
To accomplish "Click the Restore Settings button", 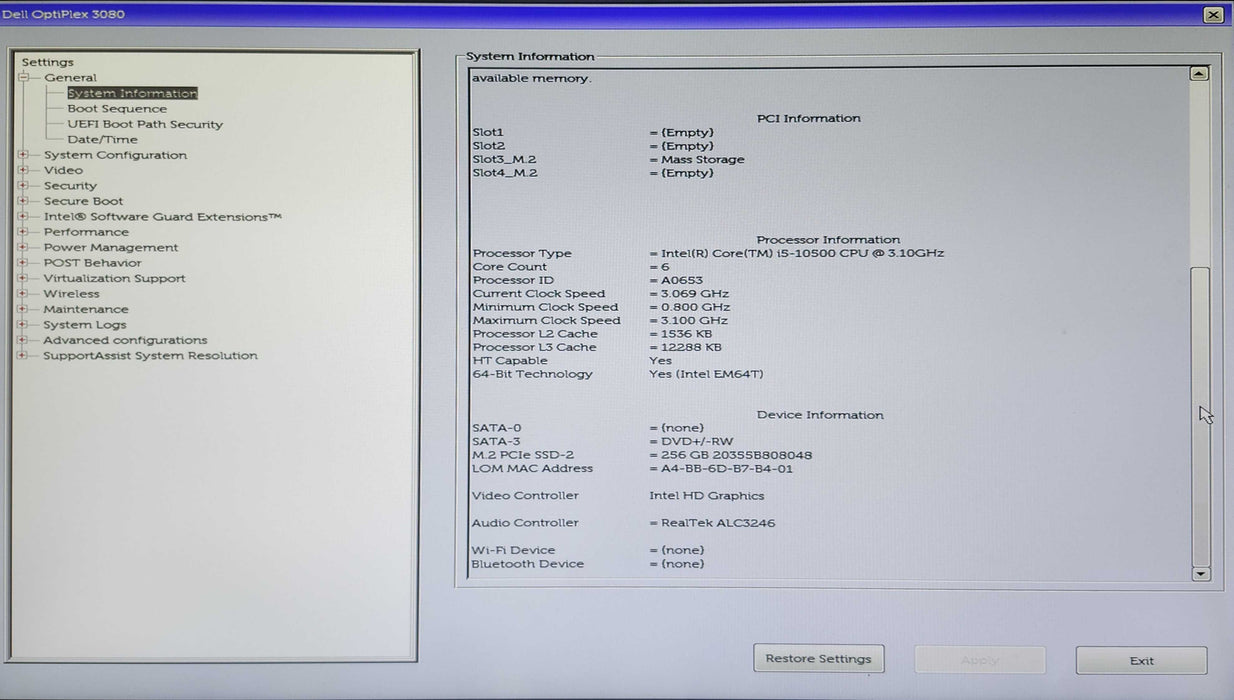I will 818,659.
